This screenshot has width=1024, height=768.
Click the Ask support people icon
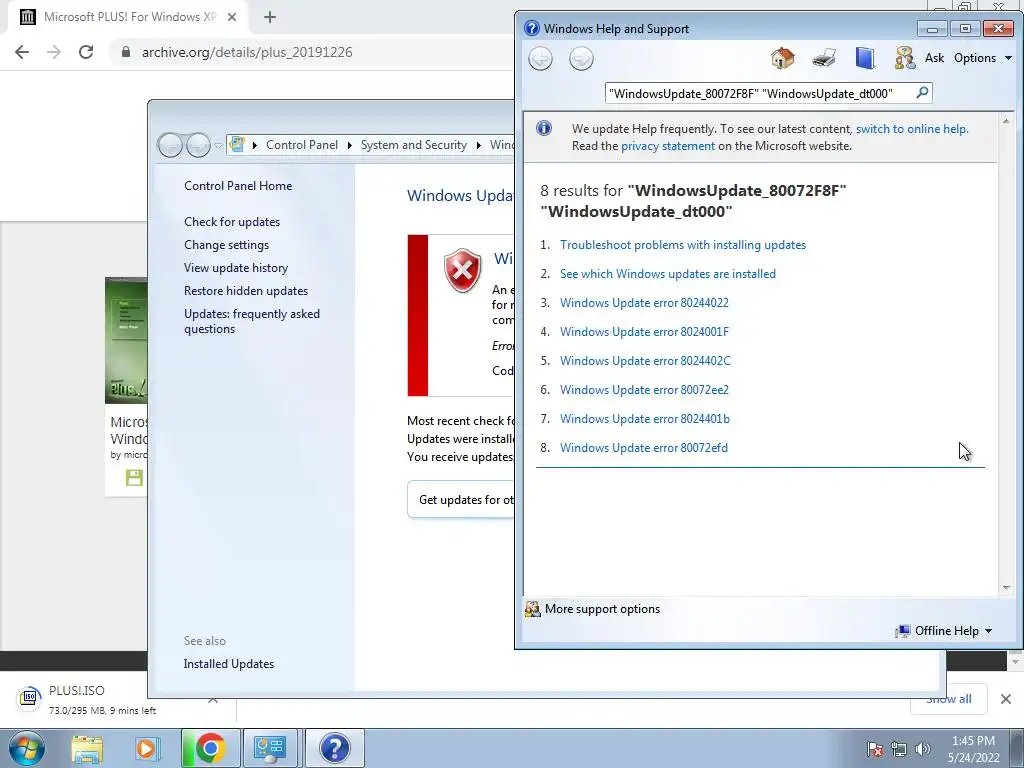[904, 58]
